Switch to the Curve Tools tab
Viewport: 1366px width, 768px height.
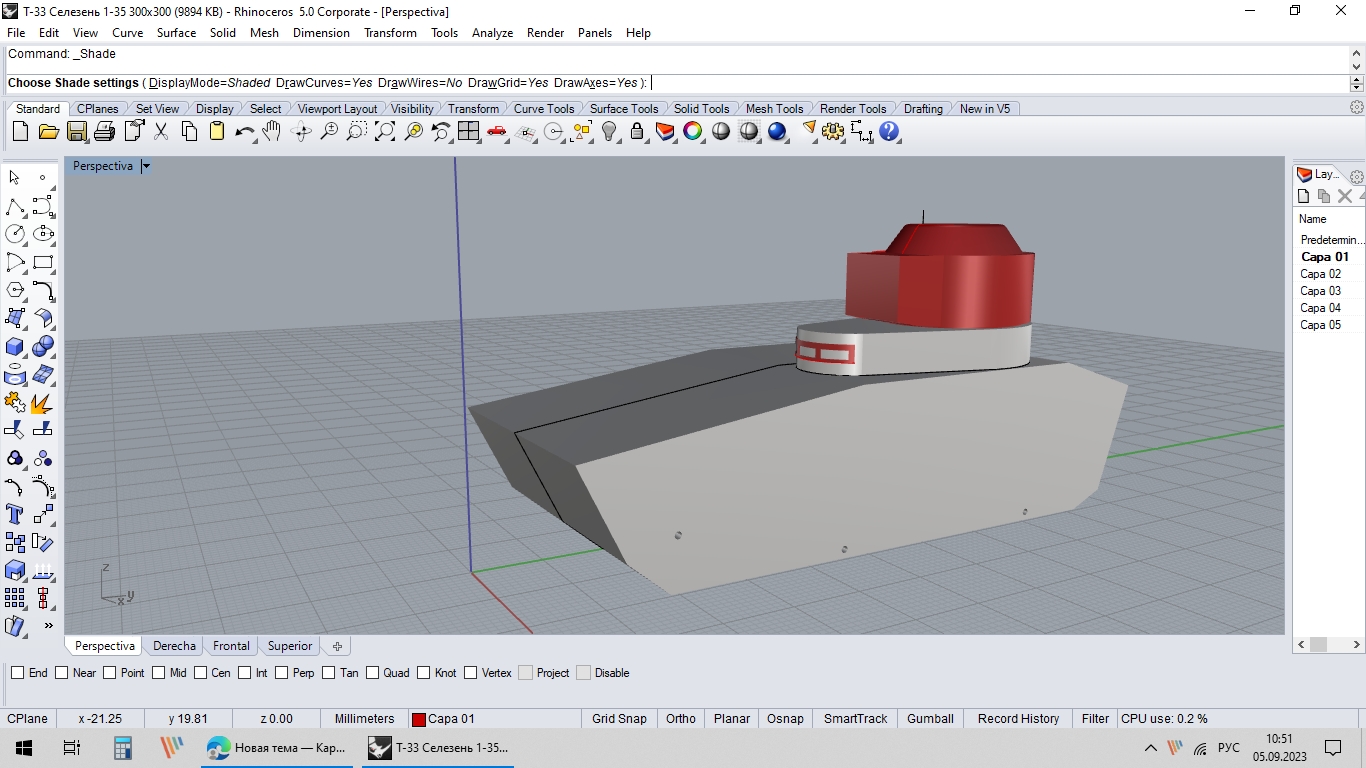544,109
